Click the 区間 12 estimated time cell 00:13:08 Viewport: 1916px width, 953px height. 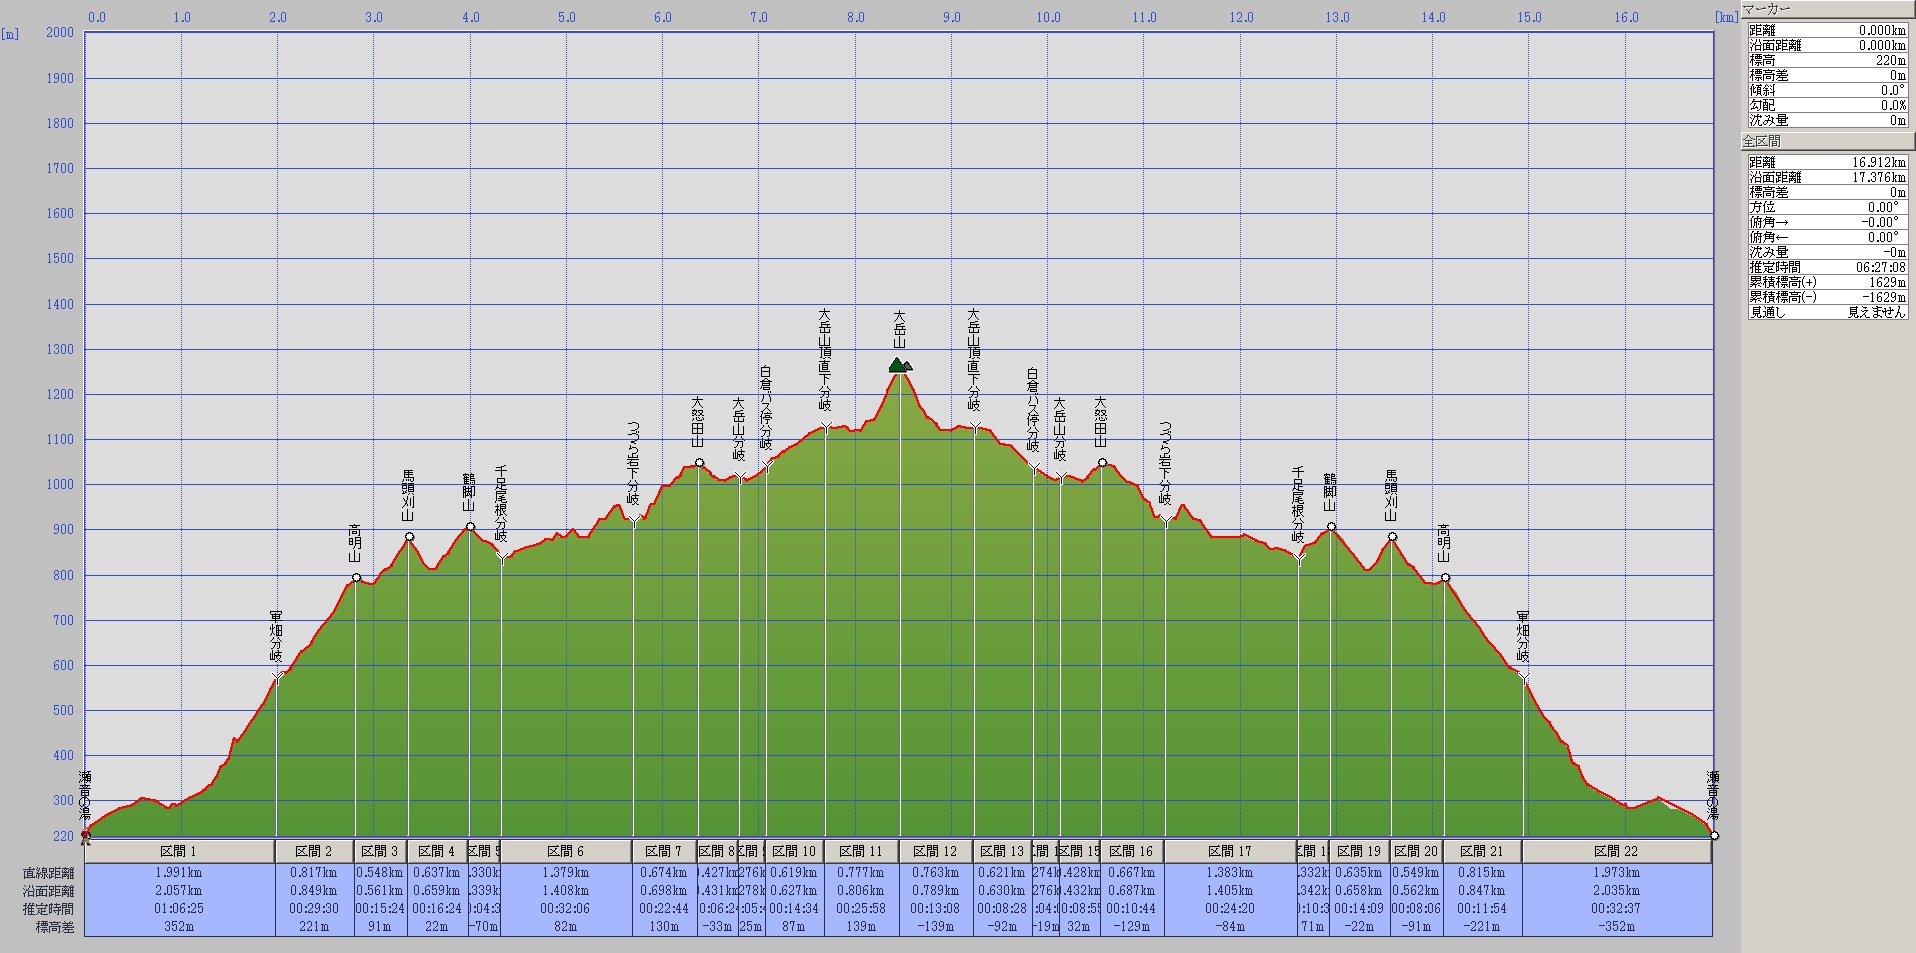click(935, 908)
